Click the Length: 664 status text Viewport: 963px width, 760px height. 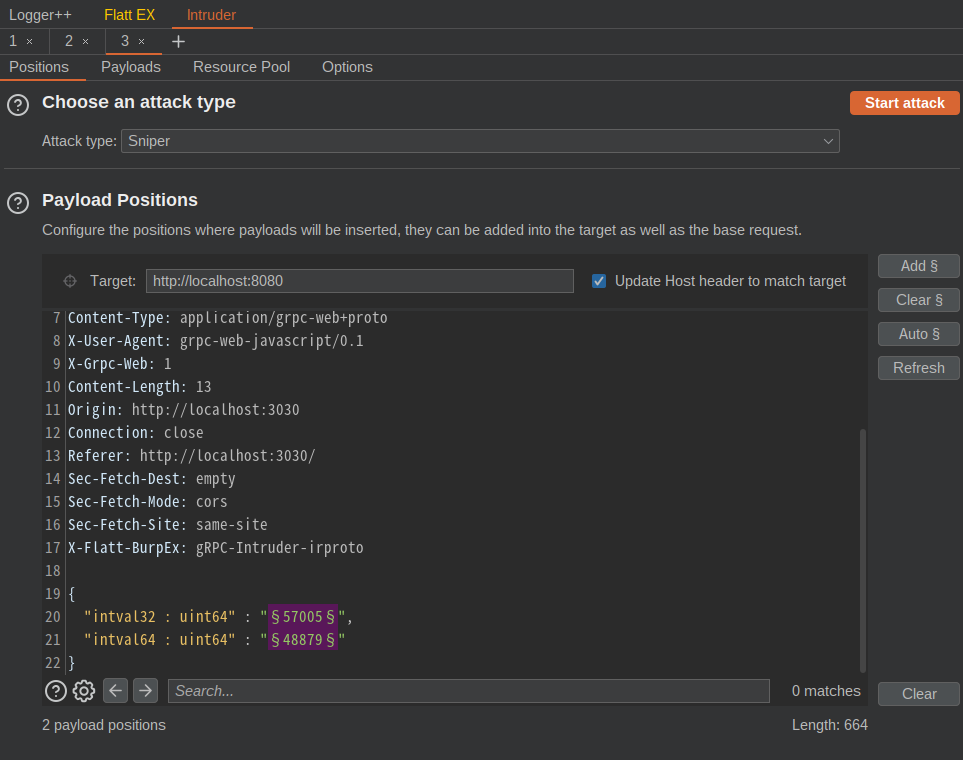tap(830, 725)
